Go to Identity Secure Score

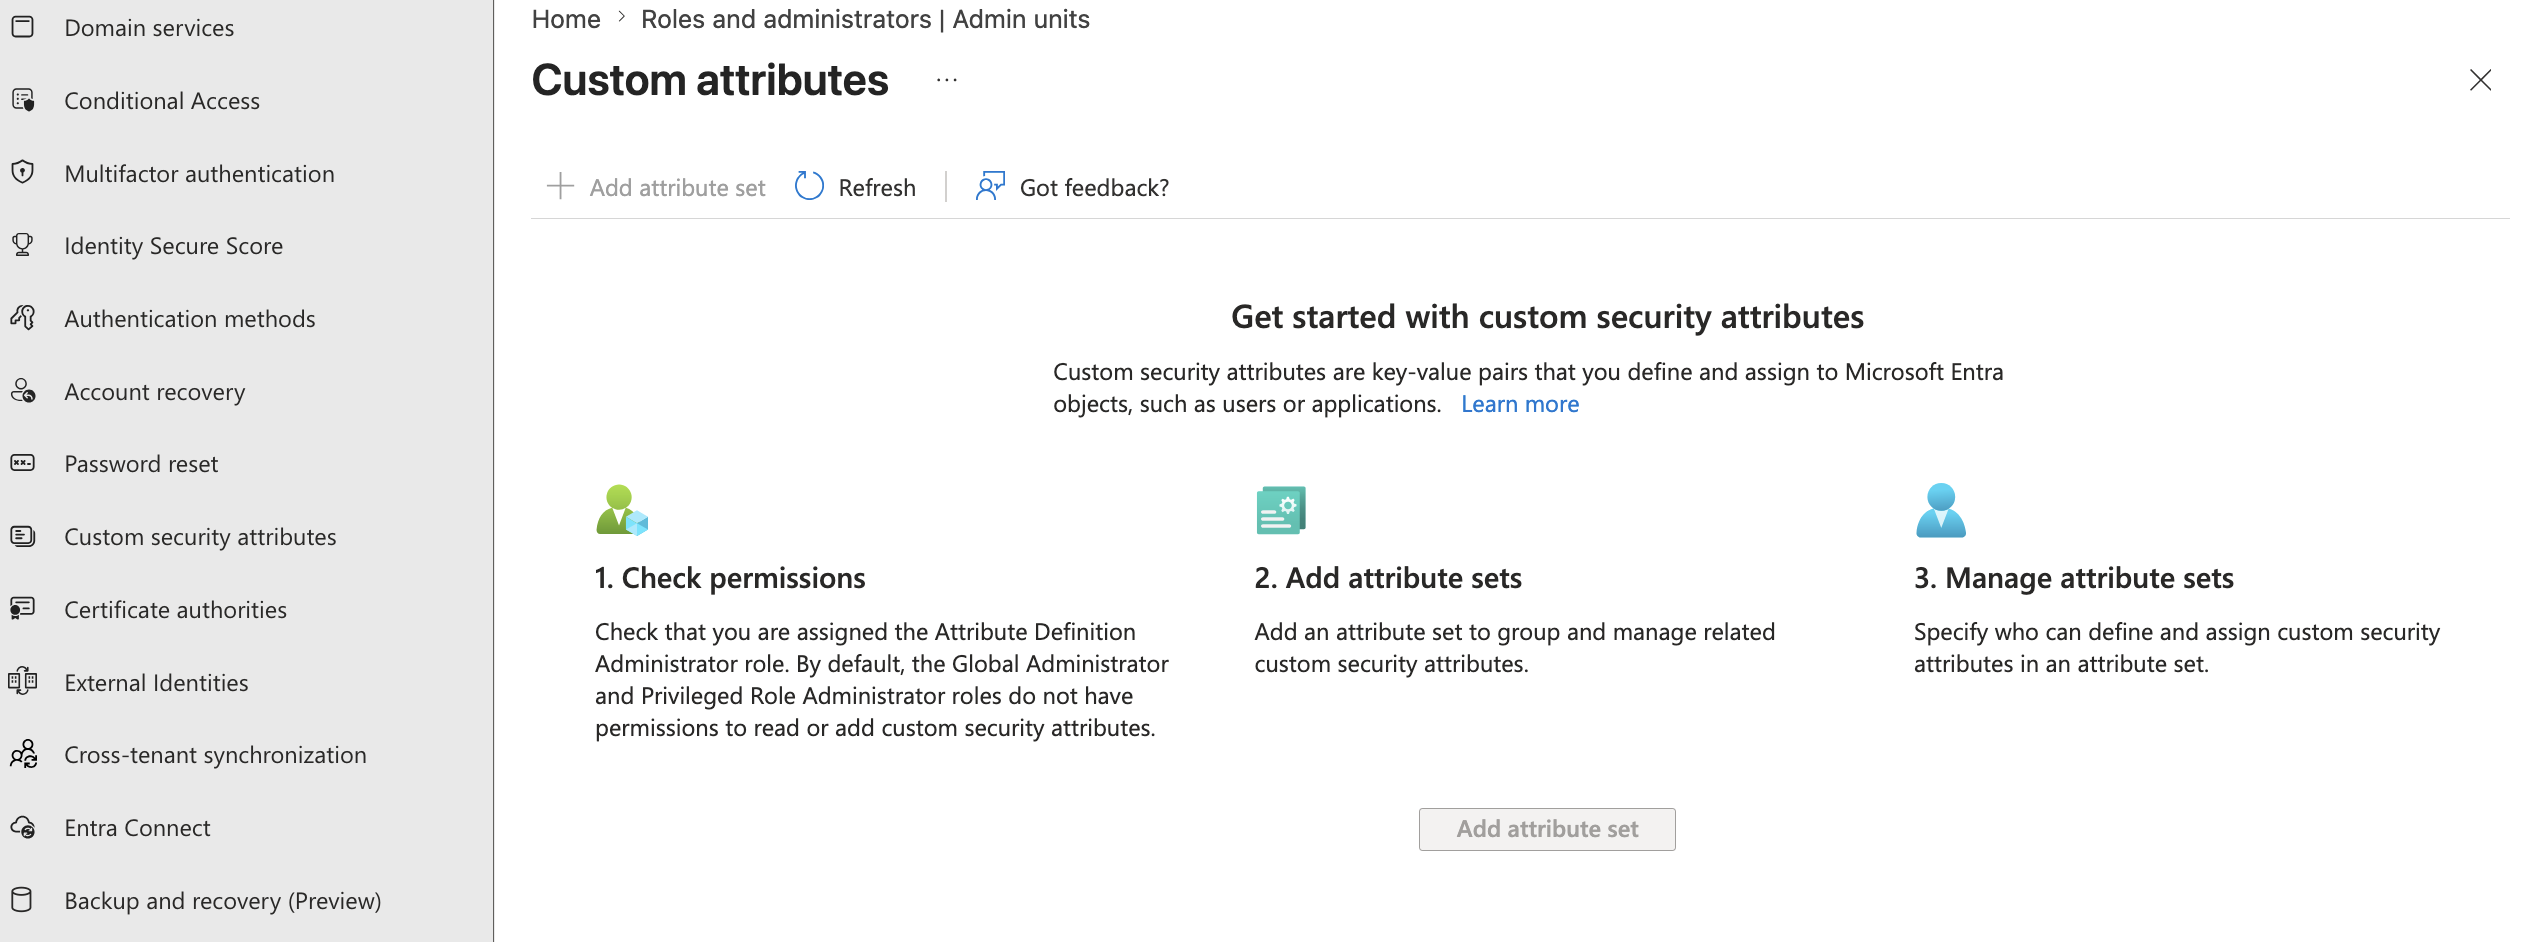pos(173,246)
